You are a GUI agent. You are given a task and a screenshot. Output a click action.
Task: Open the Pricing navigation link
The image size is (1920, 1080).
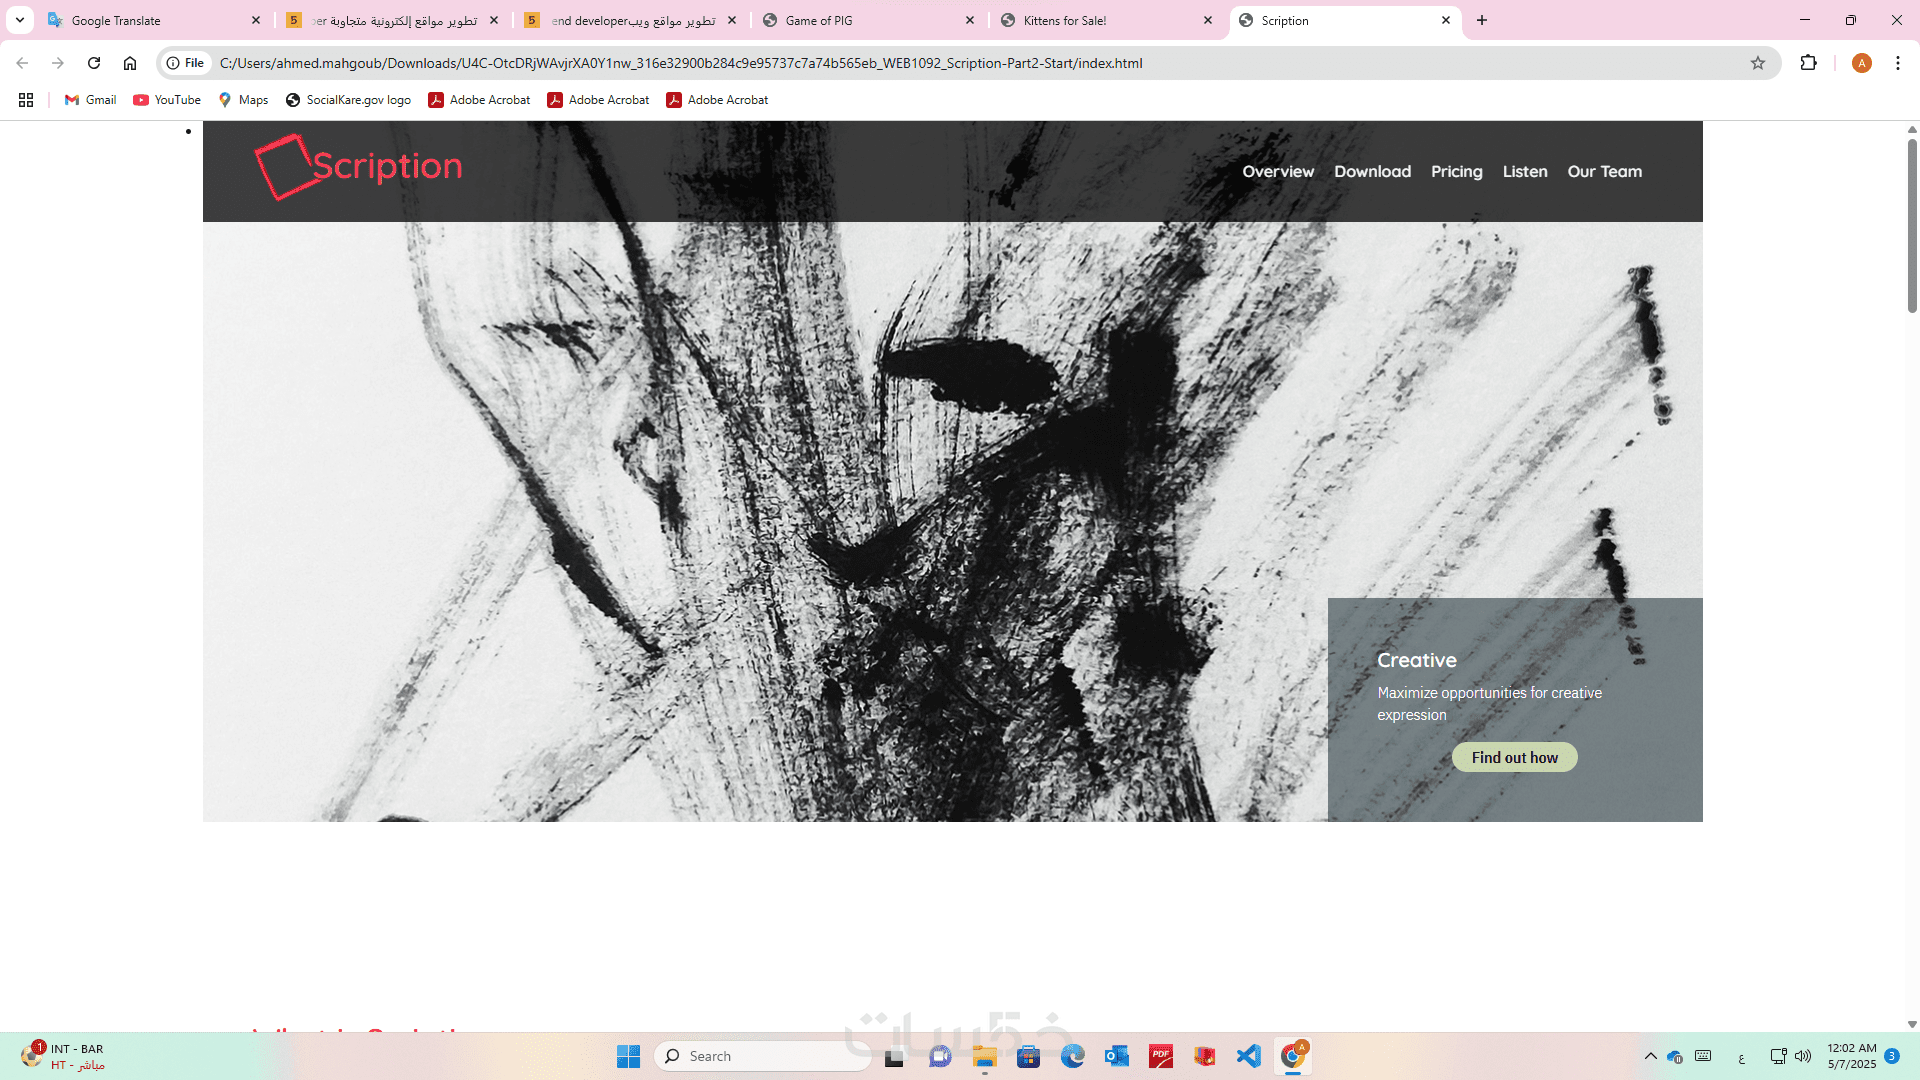1456,172
